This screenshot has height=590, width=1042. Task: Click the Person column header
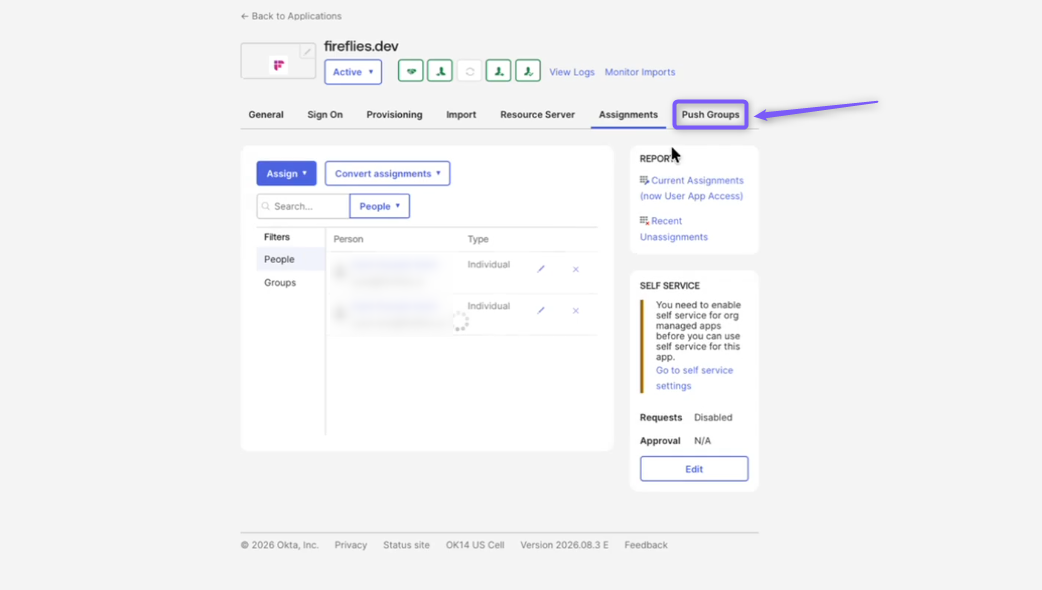tap(348, 239)
